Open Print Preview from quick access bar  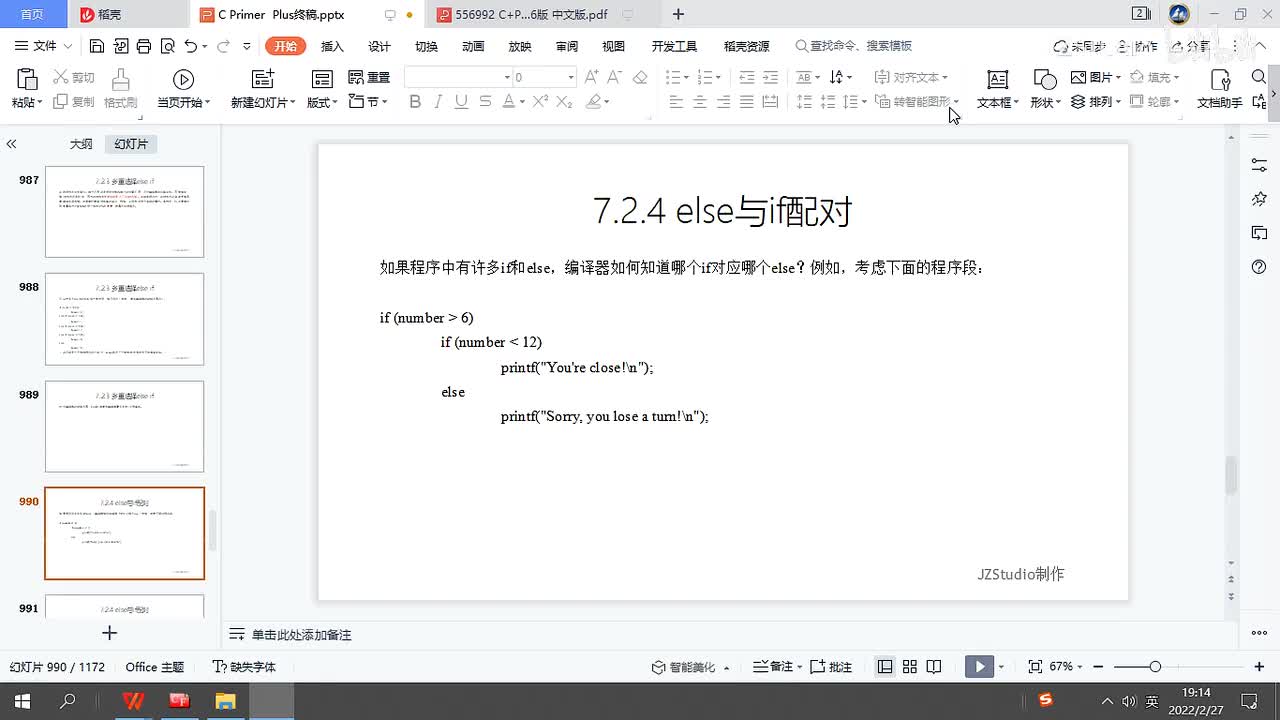click(x=167, y=46)
